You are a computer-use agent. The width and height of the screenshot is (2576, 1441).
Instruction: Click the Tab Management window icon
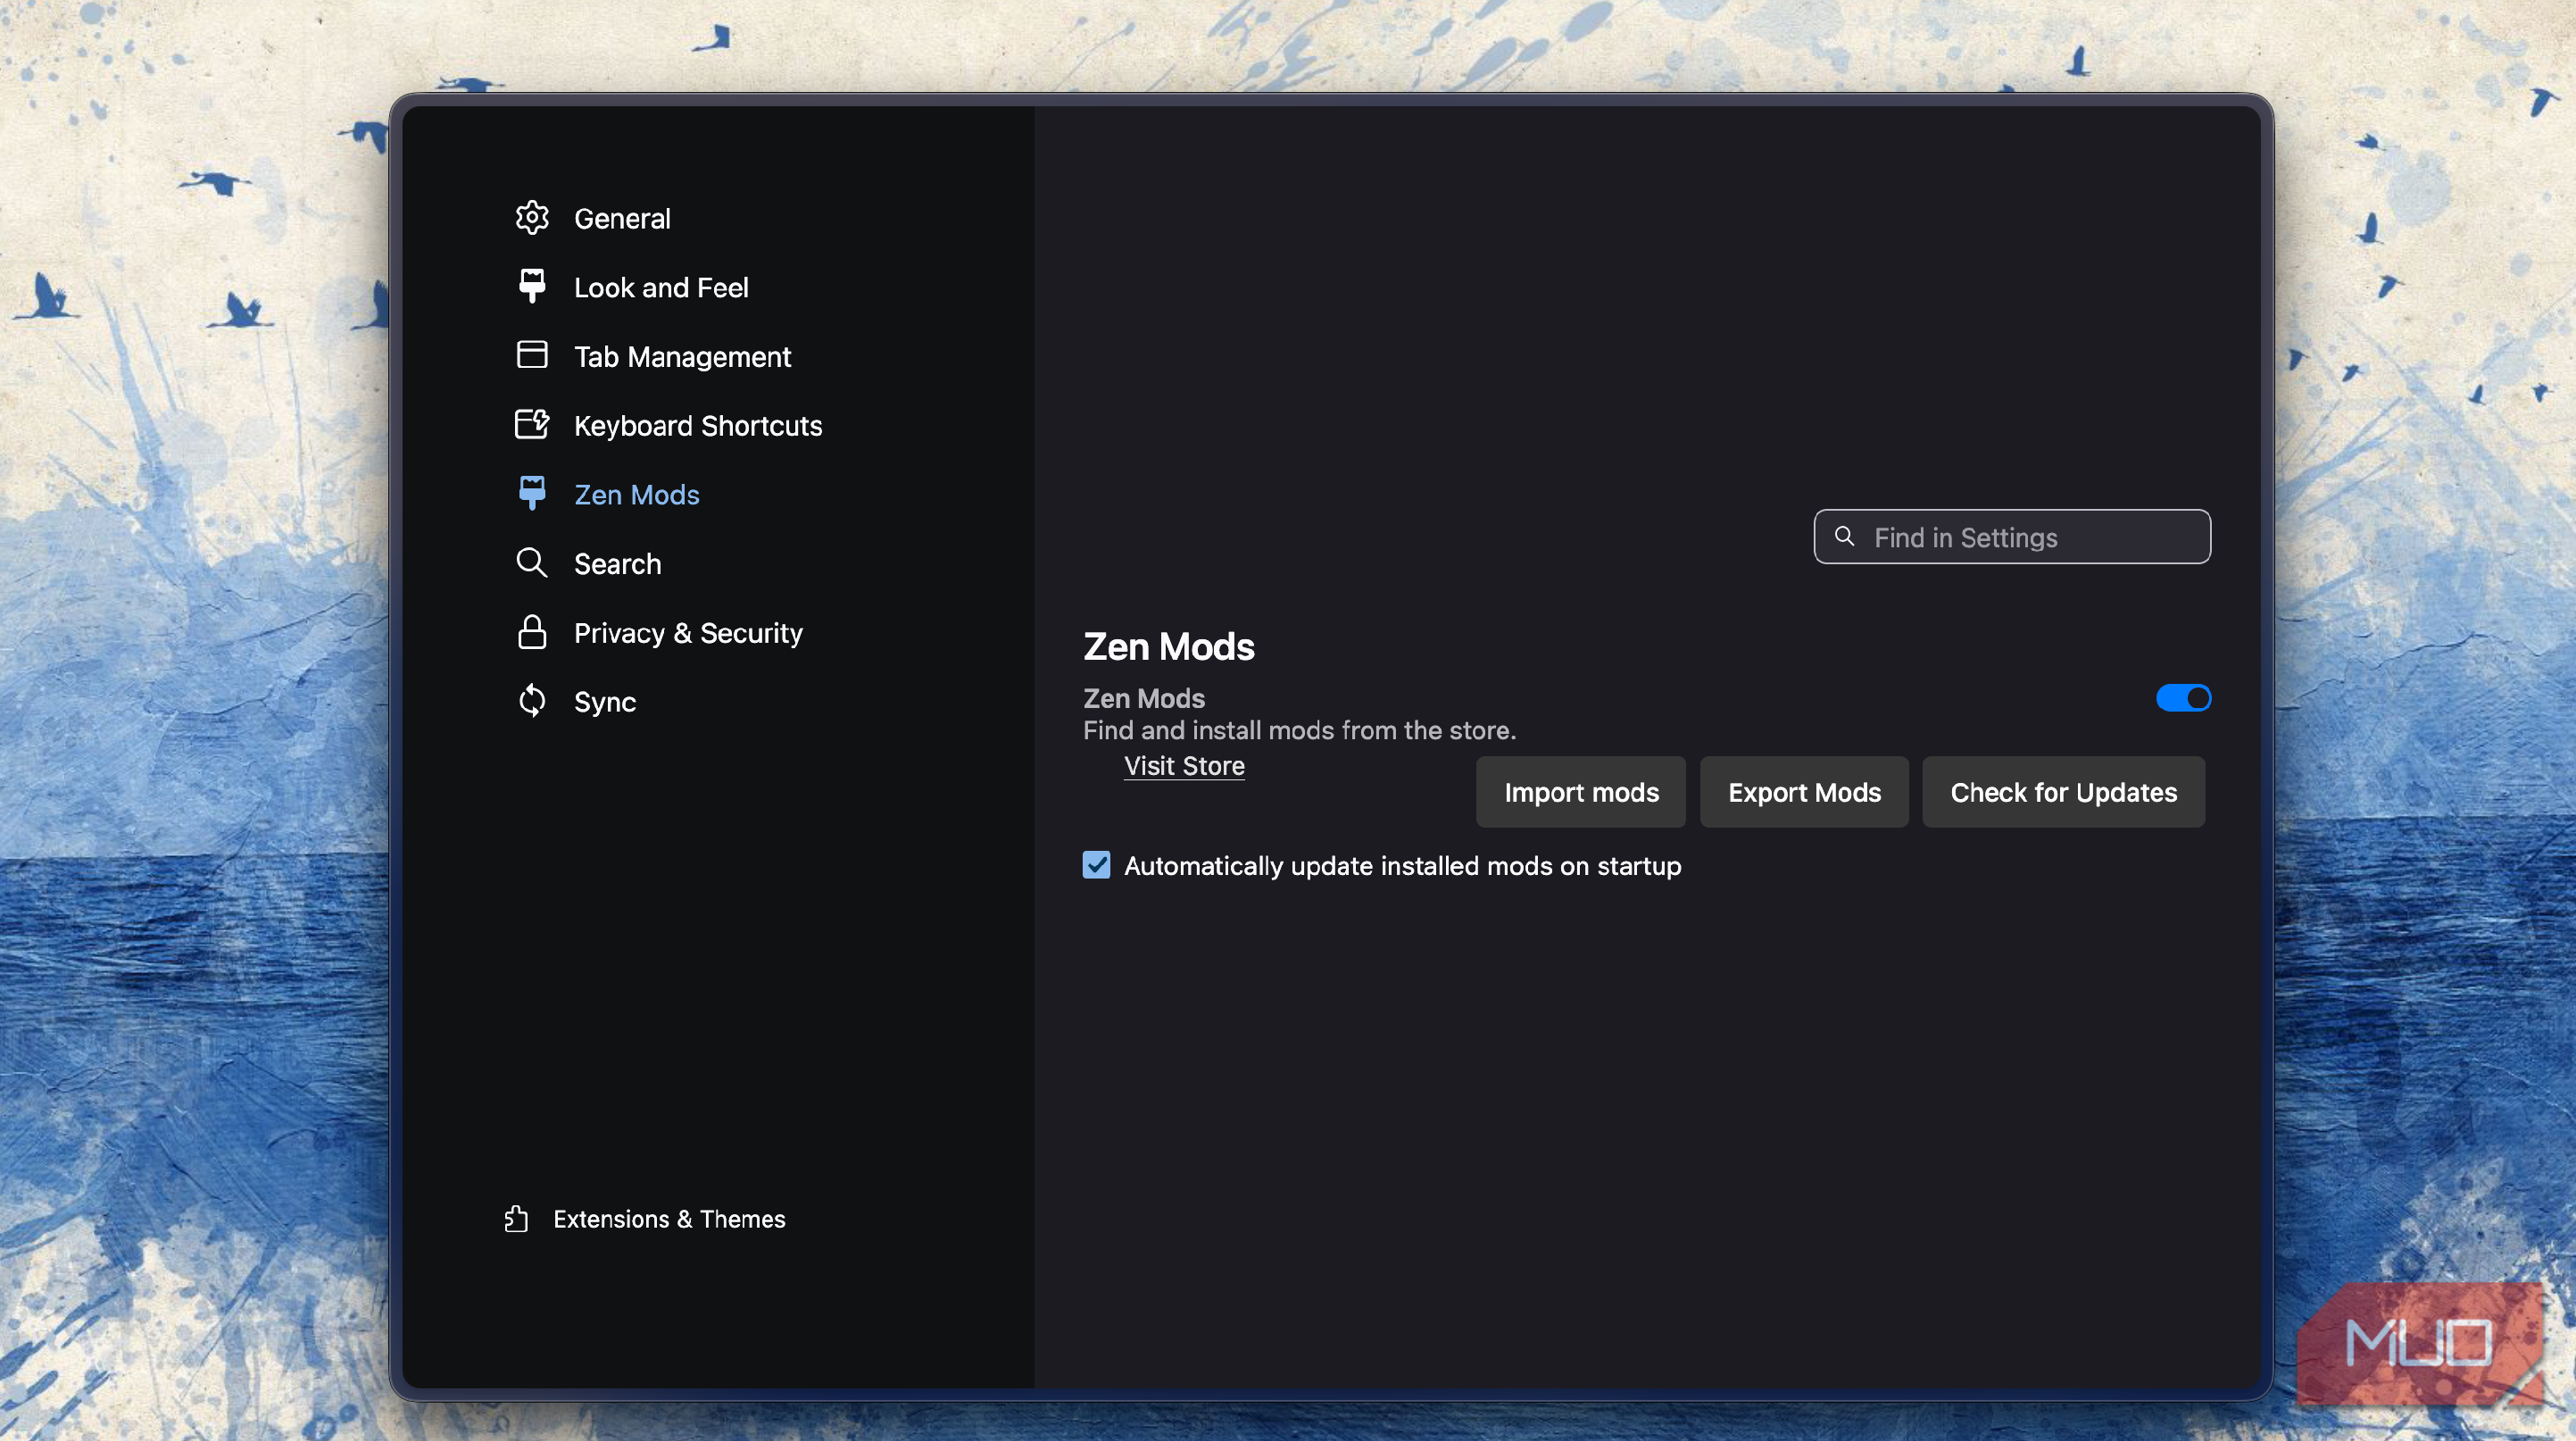532,355
